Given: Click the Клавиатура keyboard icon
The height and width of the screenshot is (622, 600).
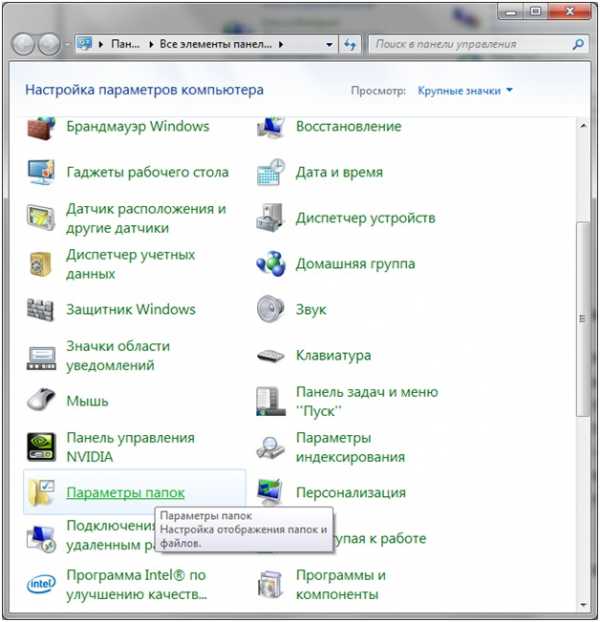Looking at the screenshot, I should click(x=271, y=356).
